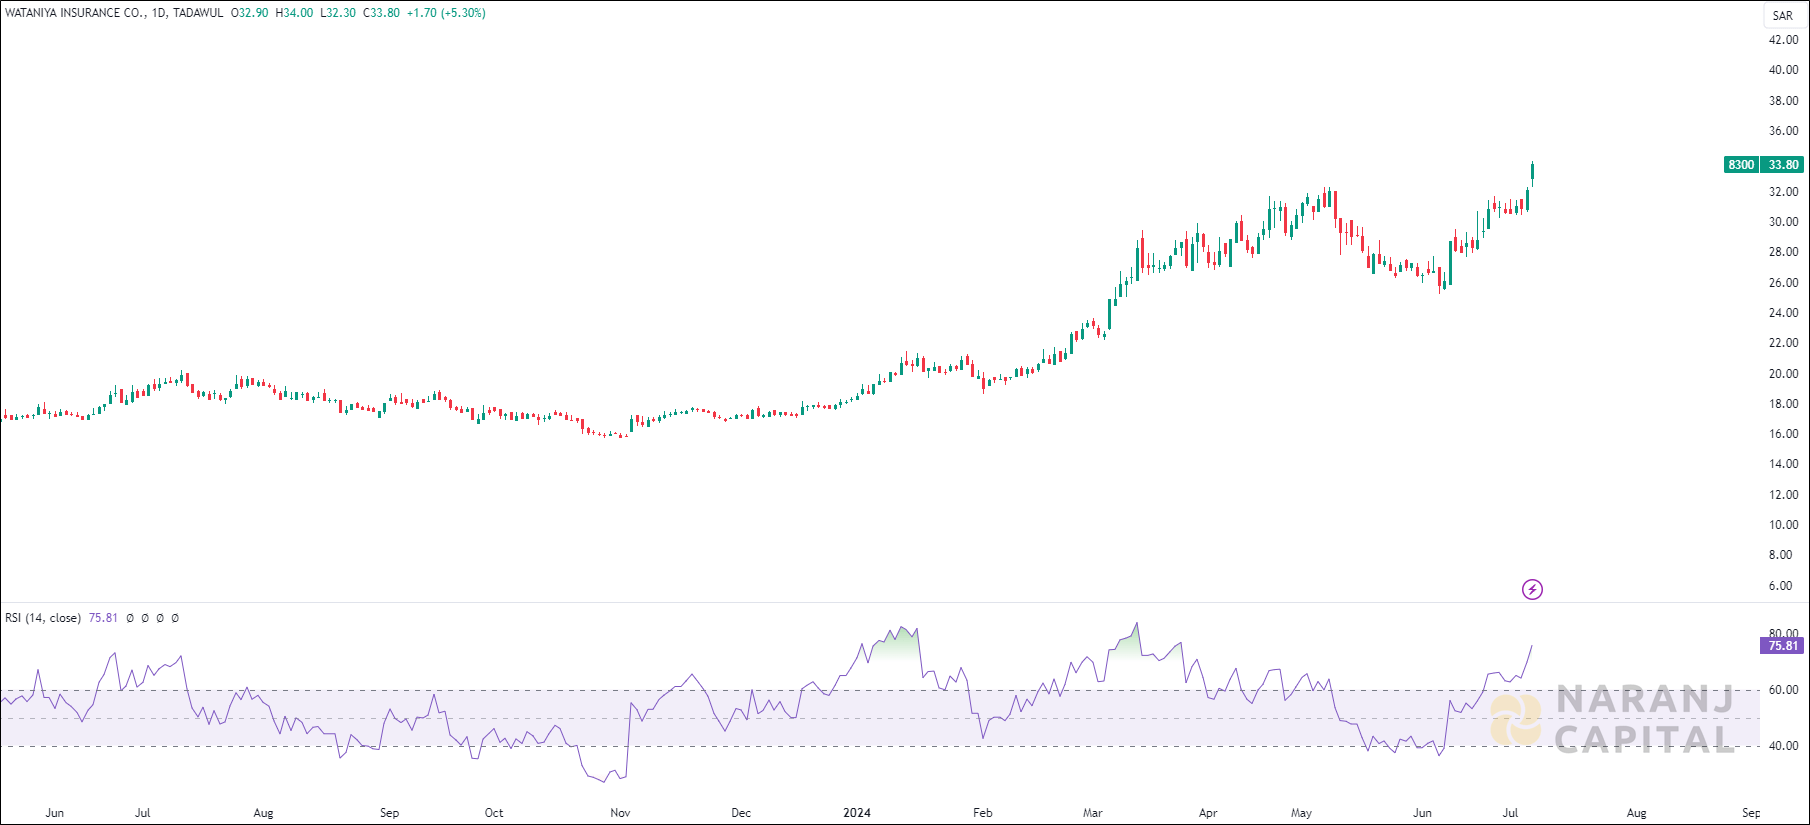Click the Oct time axis label
1810x825 pixels.
494,813
